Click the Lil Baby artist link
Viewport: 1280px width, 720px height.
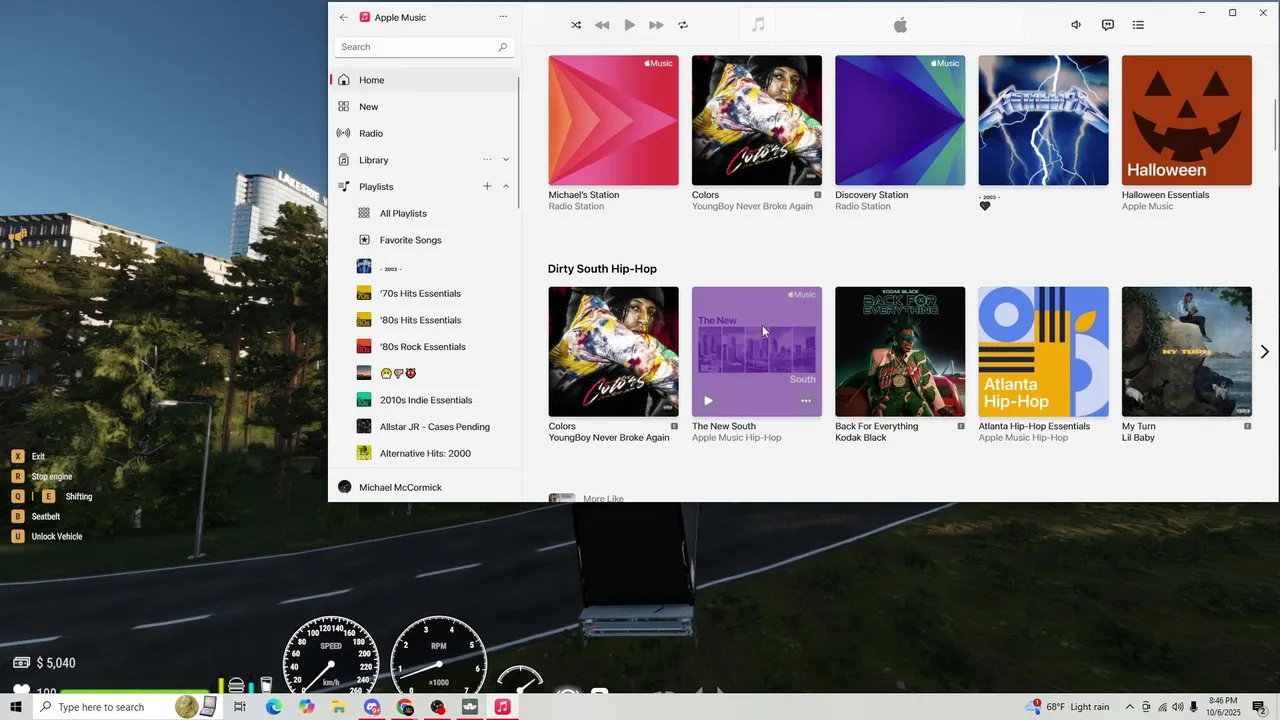point(1138,438)
